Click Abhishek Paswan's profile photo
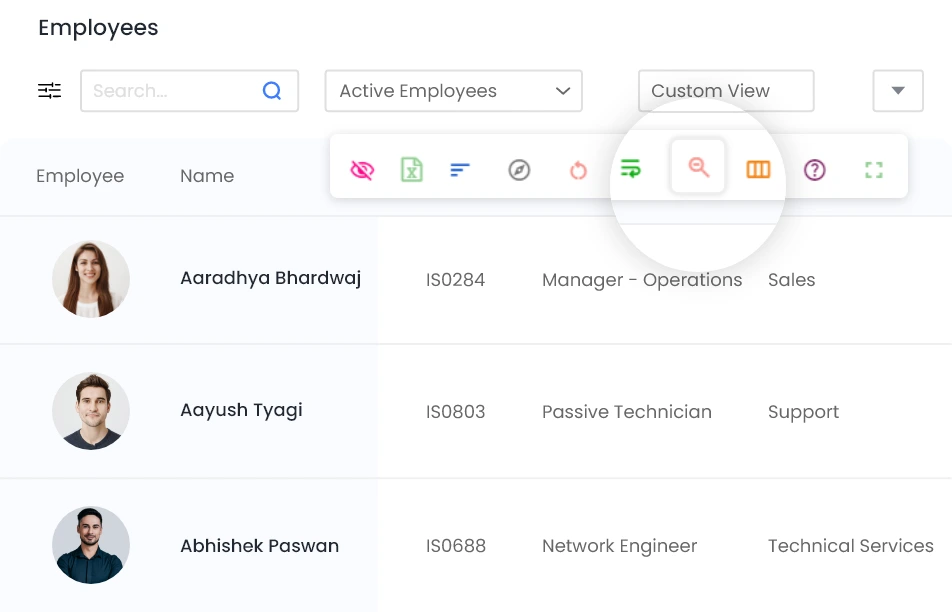The width and height of the screenshot is (952, 612). tap(91, 545)
